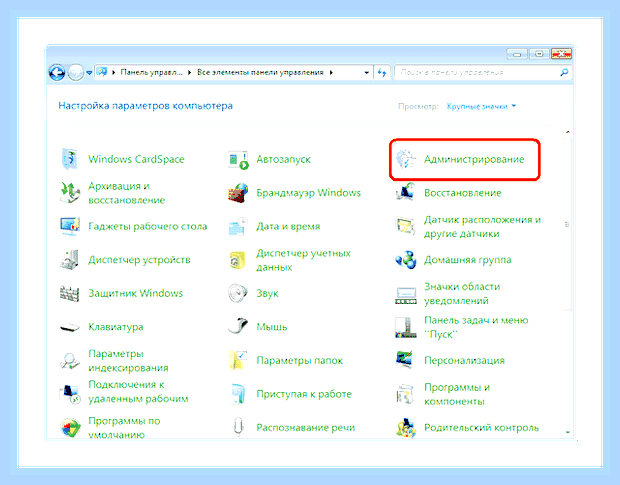Open the Мышь link
The width and height of the screenshot is (620, 485).
pyautogui.click(x=272, y=327)
